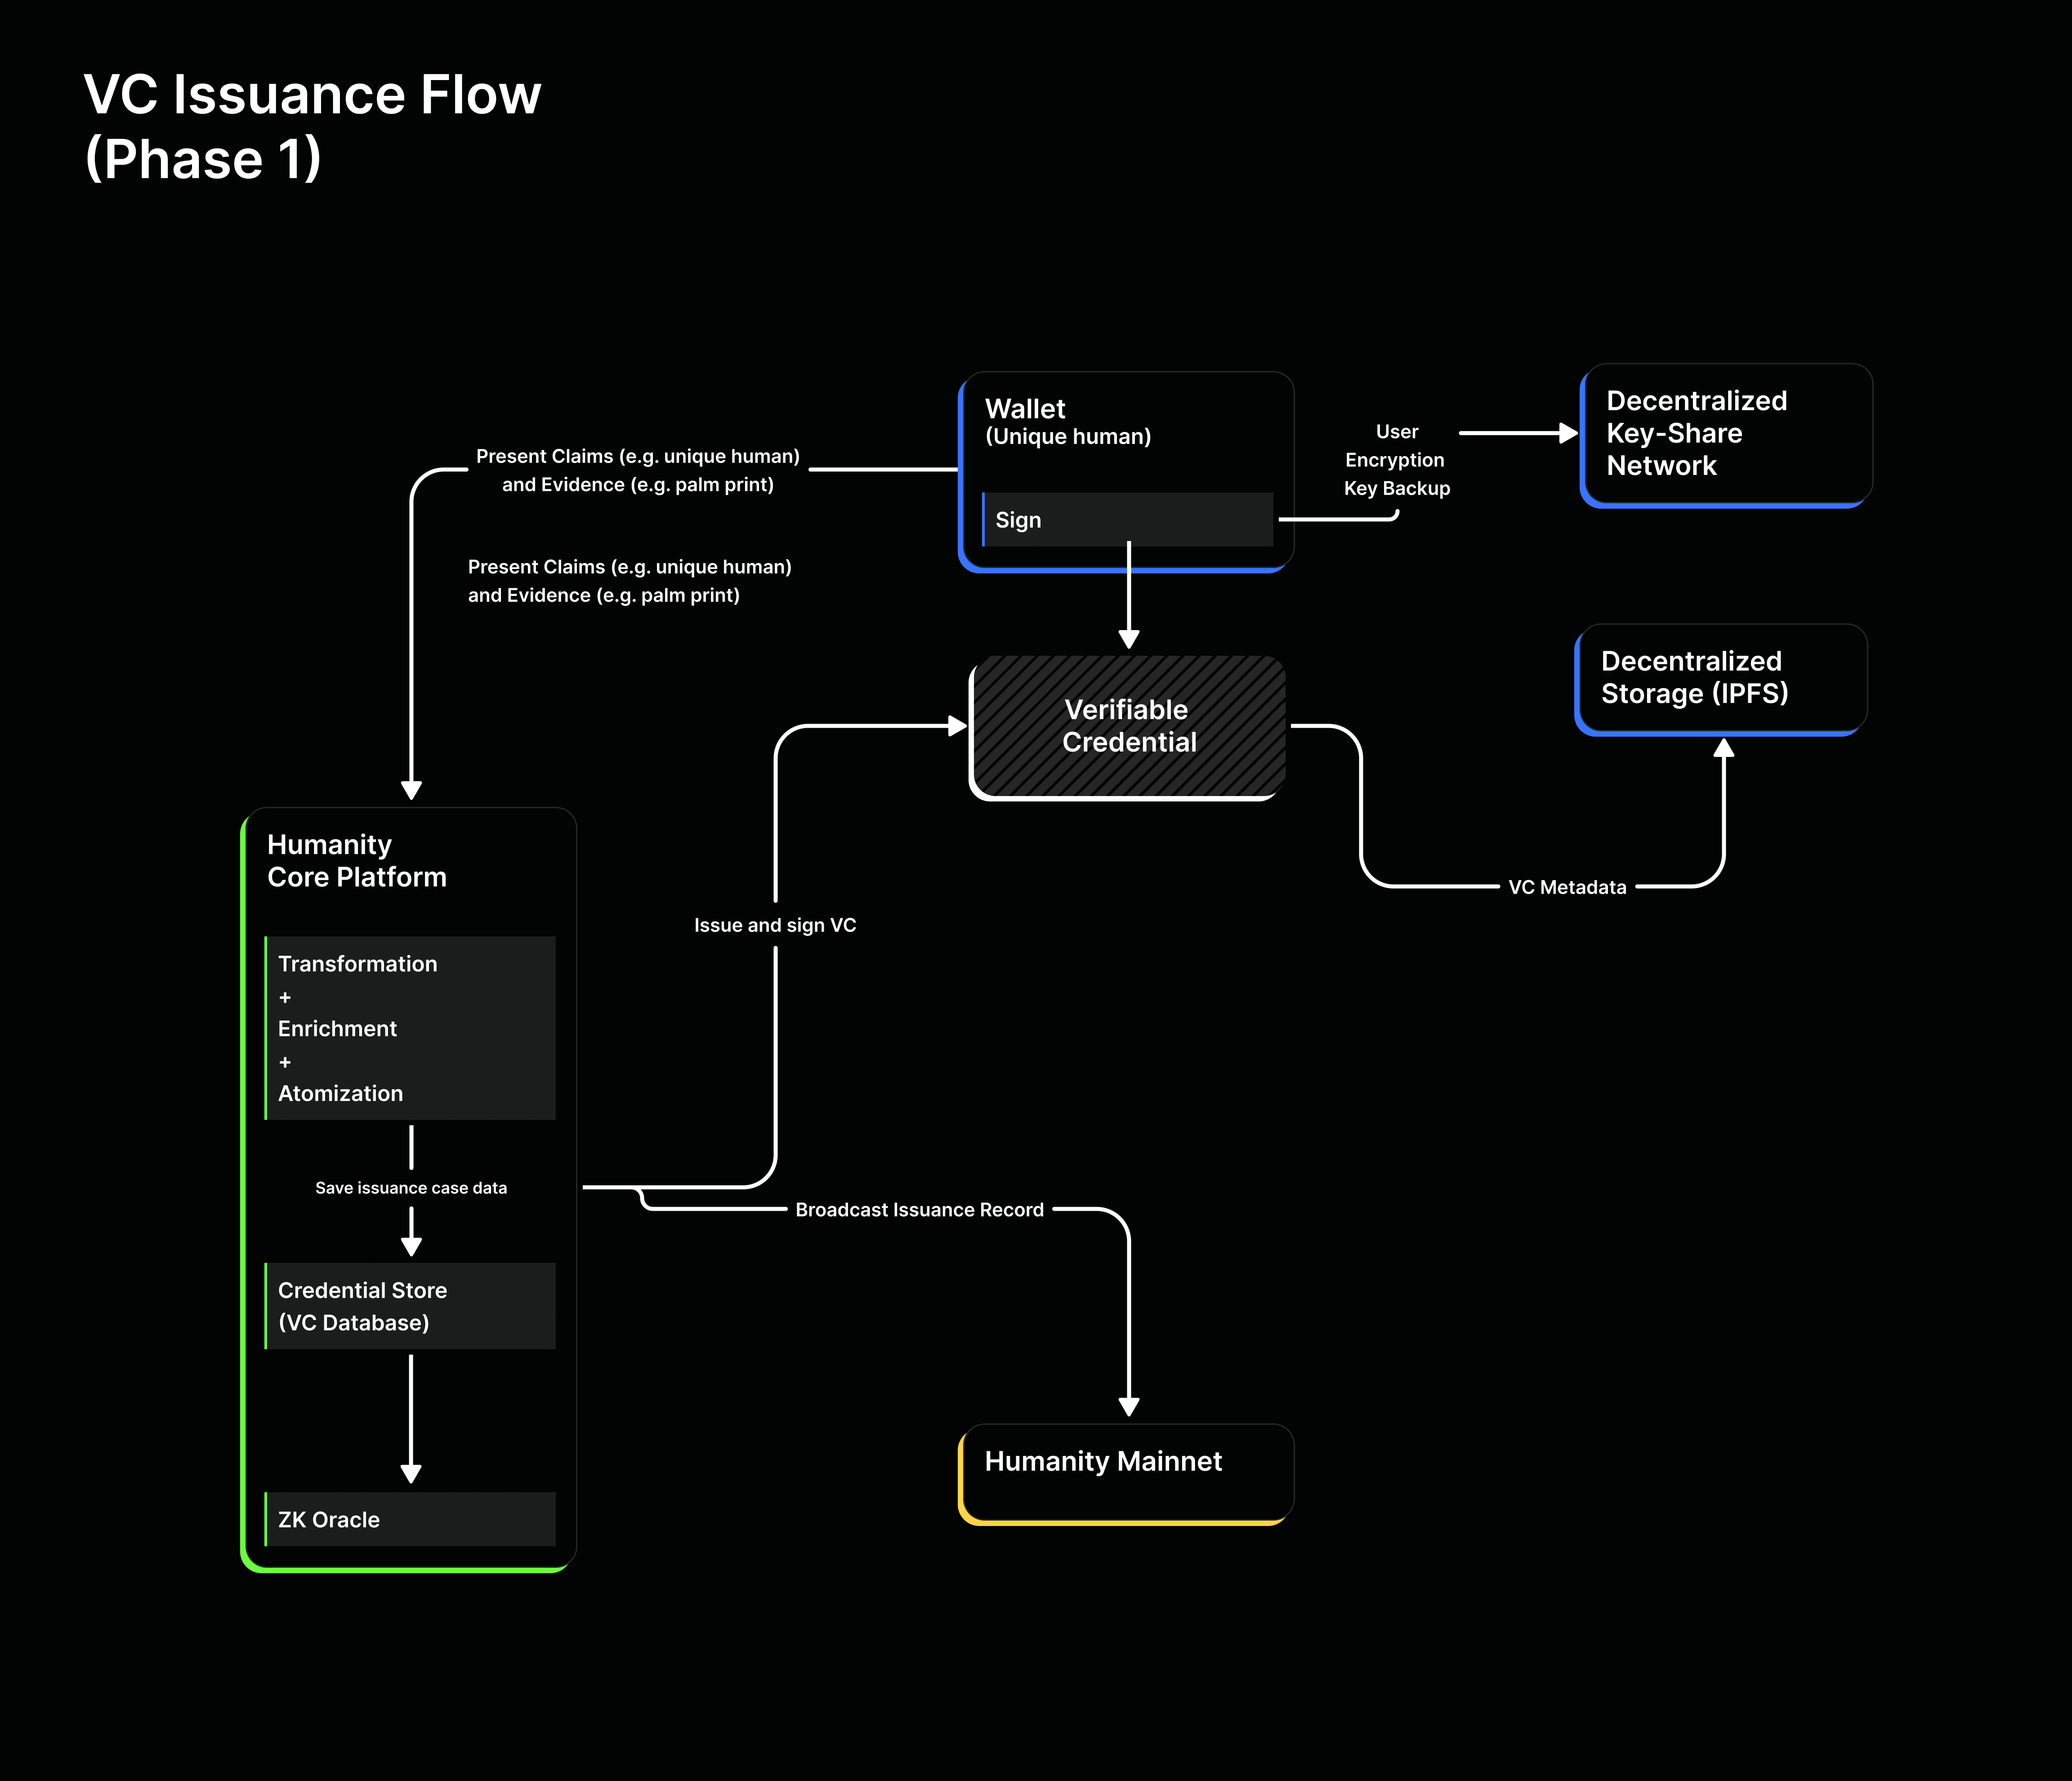Click arrowhead pointing into Key-Share Network

coord(1568,433)
